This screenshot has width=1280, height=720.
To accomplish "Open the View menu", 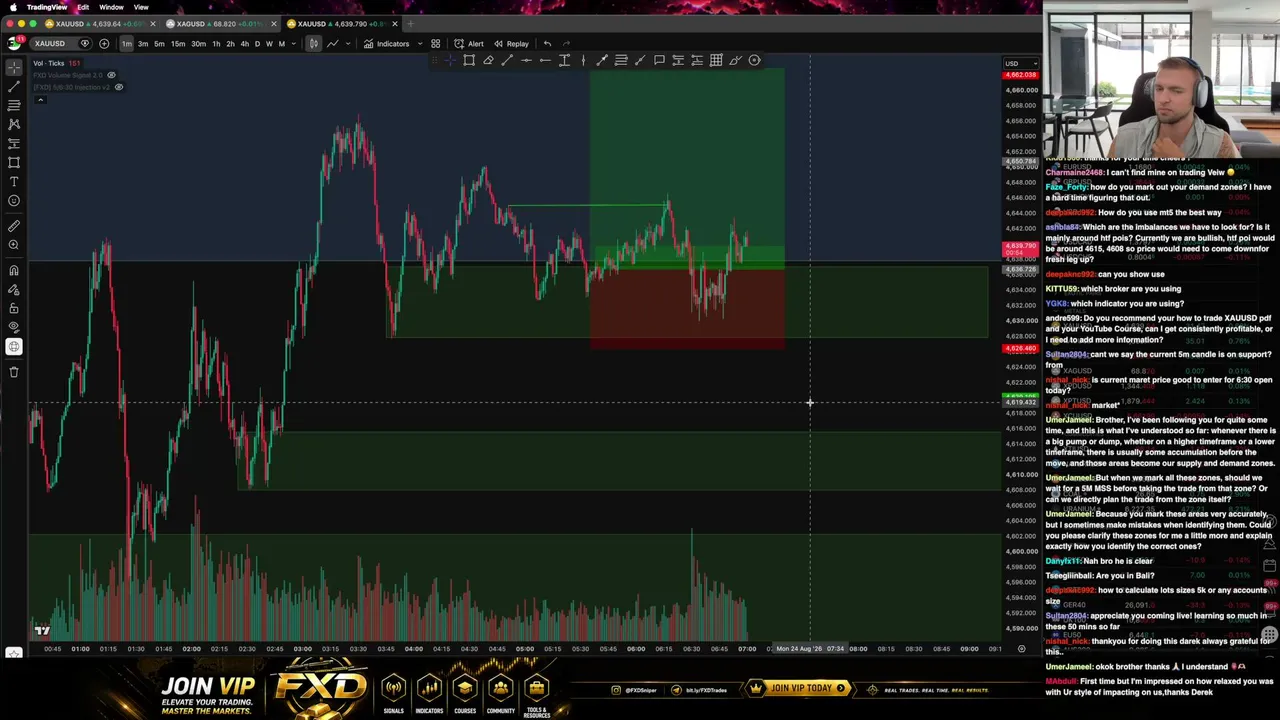I will (x=141, y=7).
